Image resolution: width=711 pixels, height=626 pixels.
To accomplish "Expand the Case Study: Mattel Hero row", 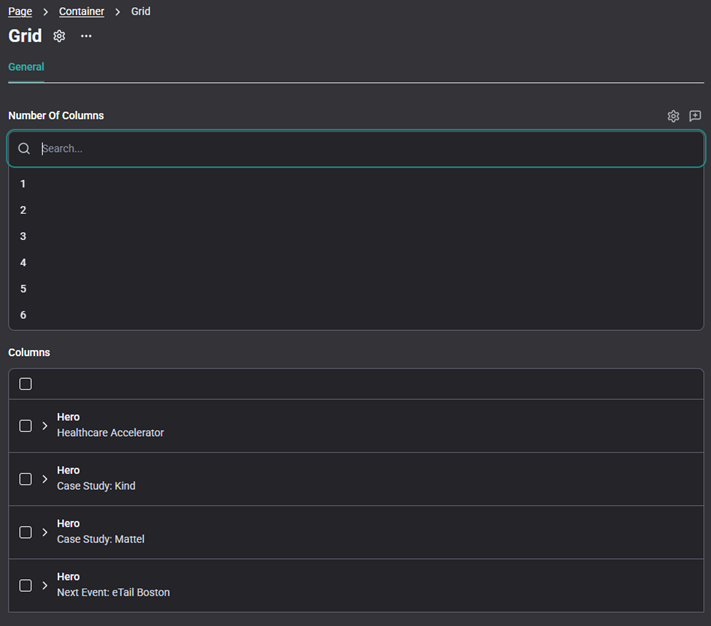I will 44,532.
